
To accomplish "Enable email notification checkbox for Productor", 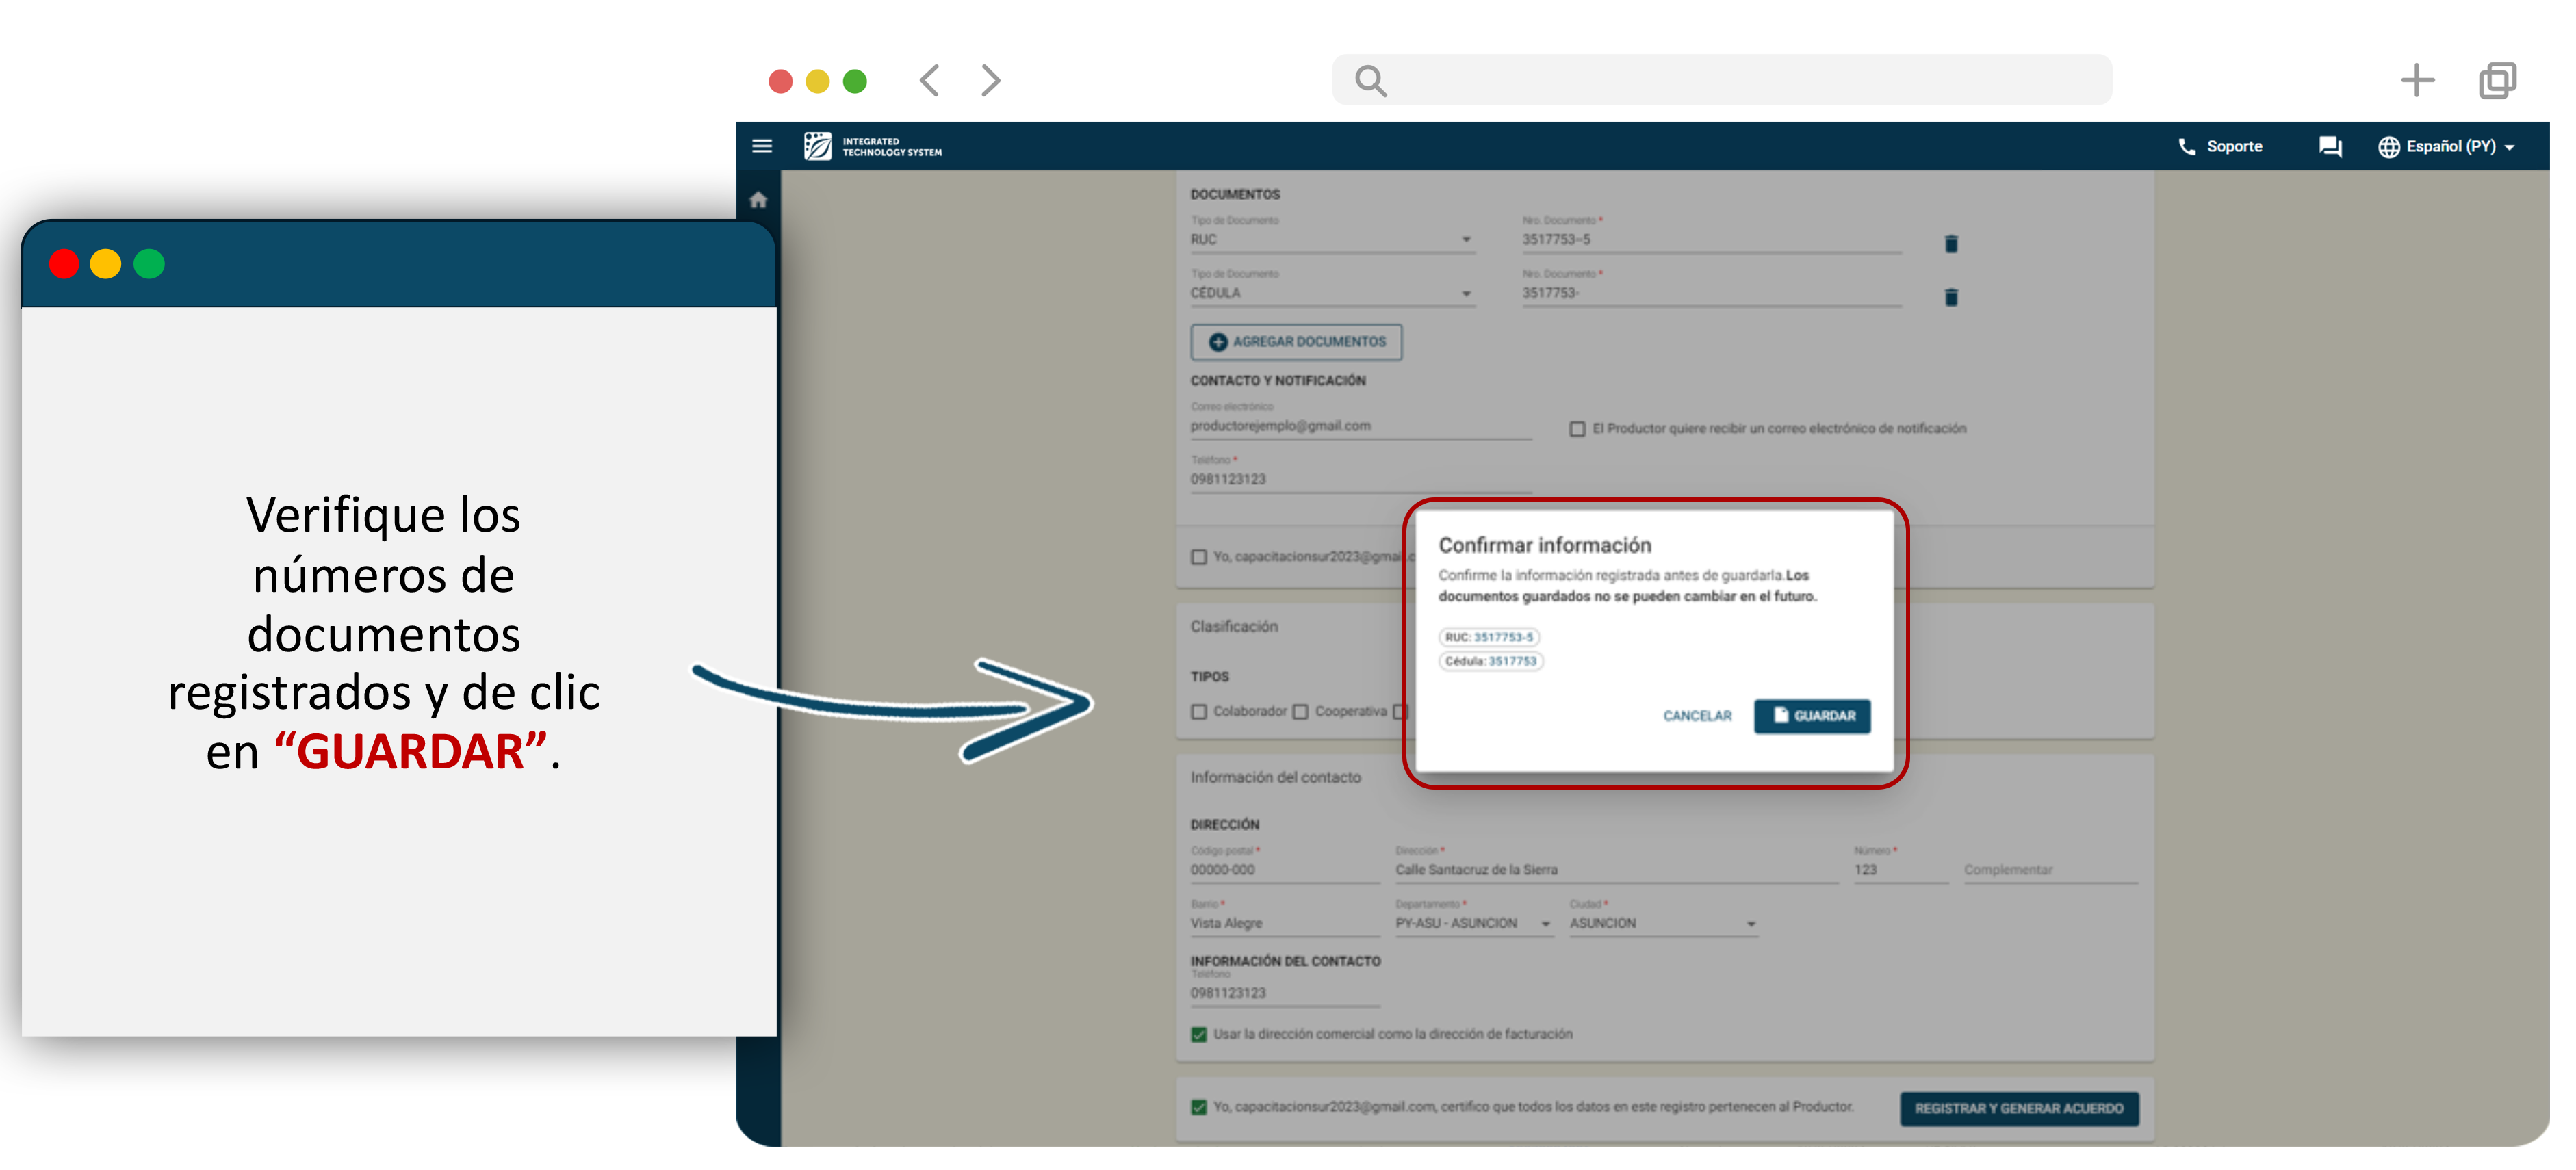I will [1577, 429].
